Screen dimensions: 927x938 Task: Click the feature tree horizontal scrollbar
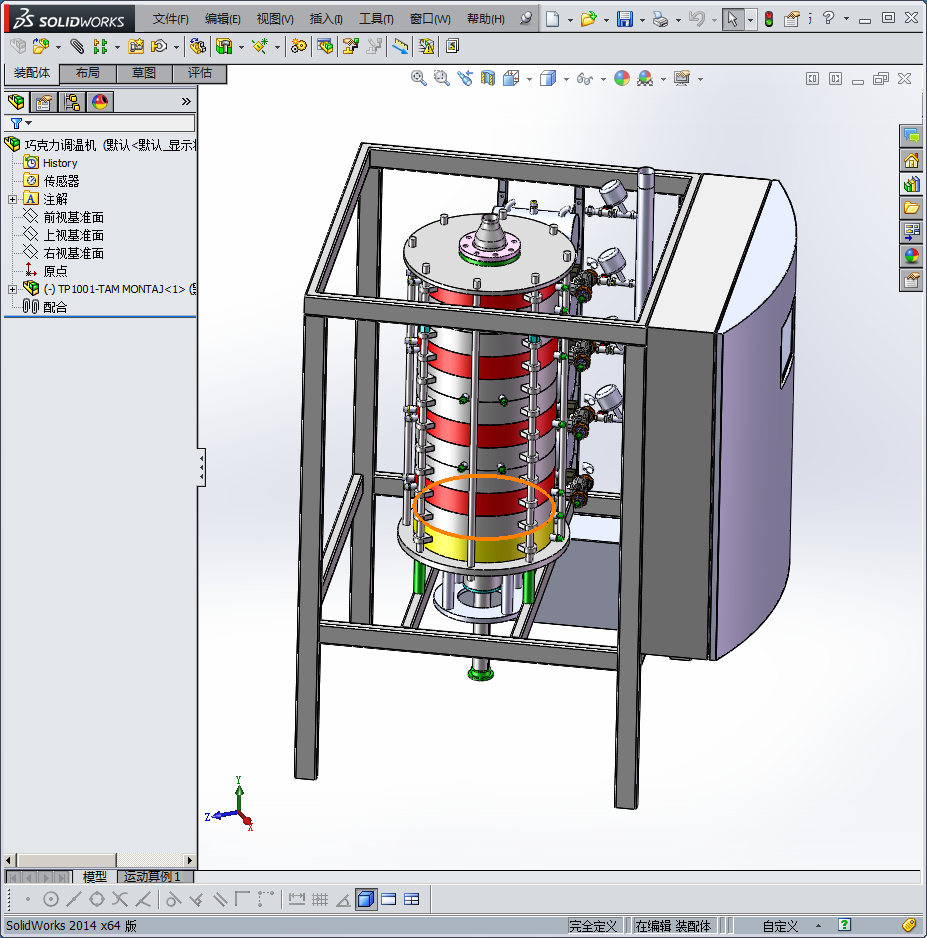point(100,860)
